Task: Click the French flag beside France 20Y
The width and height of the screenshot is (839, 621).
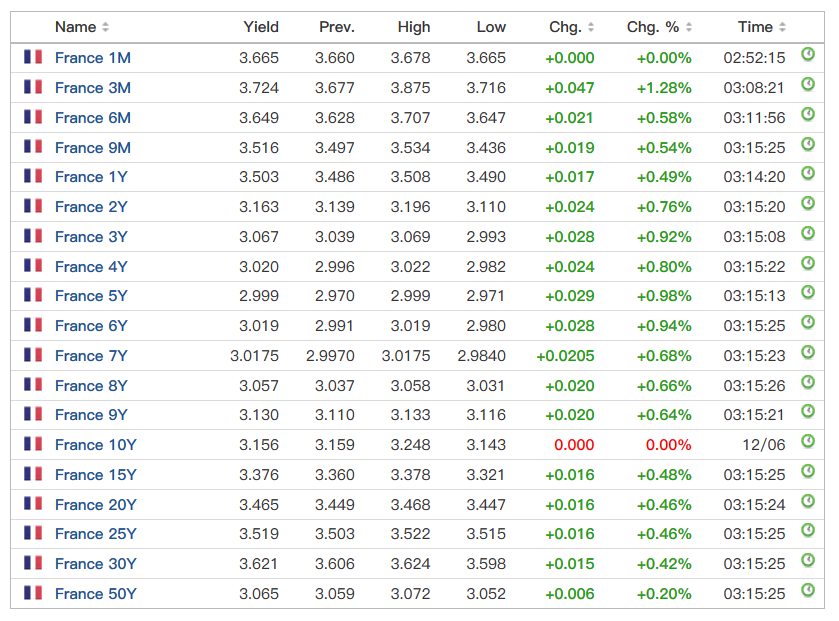Action: point(33,504)
